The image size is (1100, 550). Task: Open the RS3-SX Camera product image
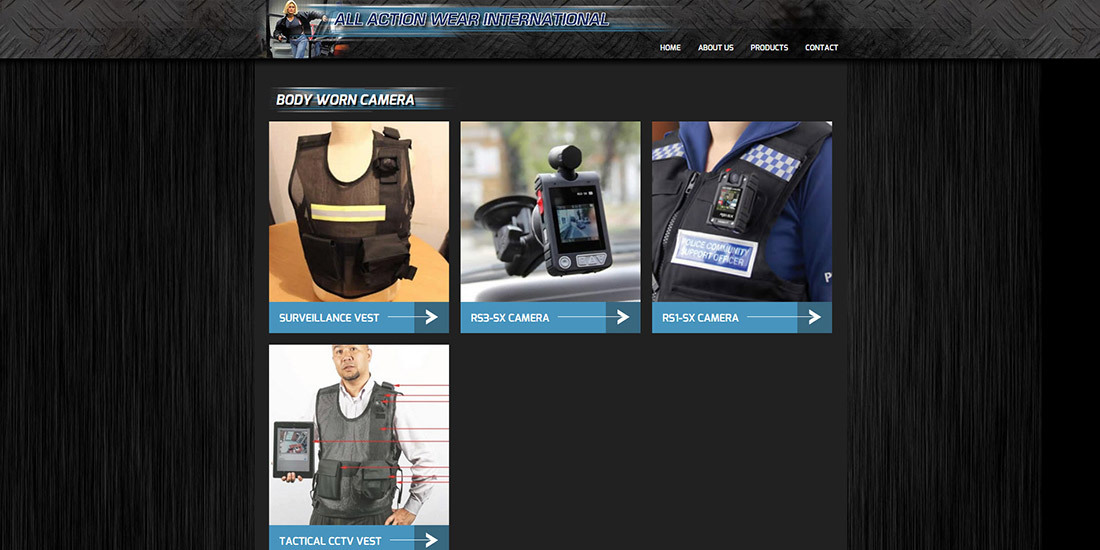click(x=551, y=212)
